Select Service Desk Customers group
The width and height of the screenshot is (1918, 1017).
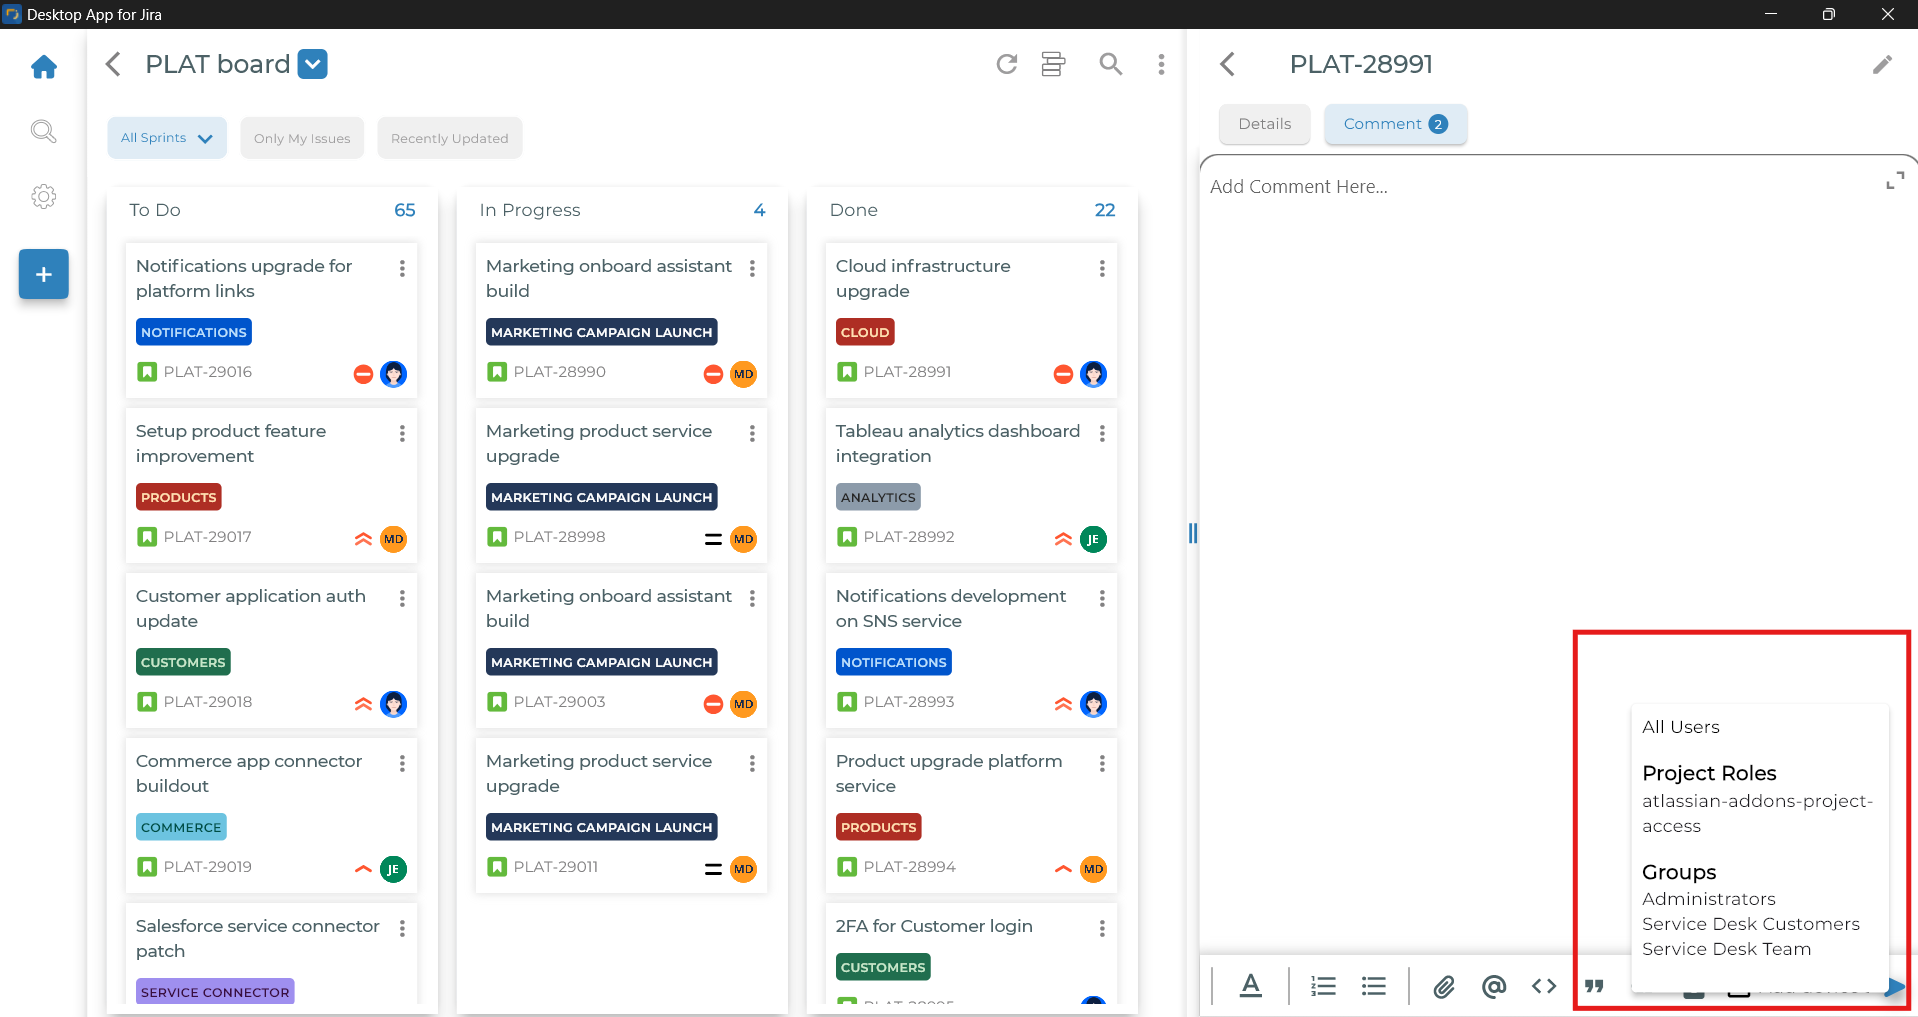point(1750,924)
